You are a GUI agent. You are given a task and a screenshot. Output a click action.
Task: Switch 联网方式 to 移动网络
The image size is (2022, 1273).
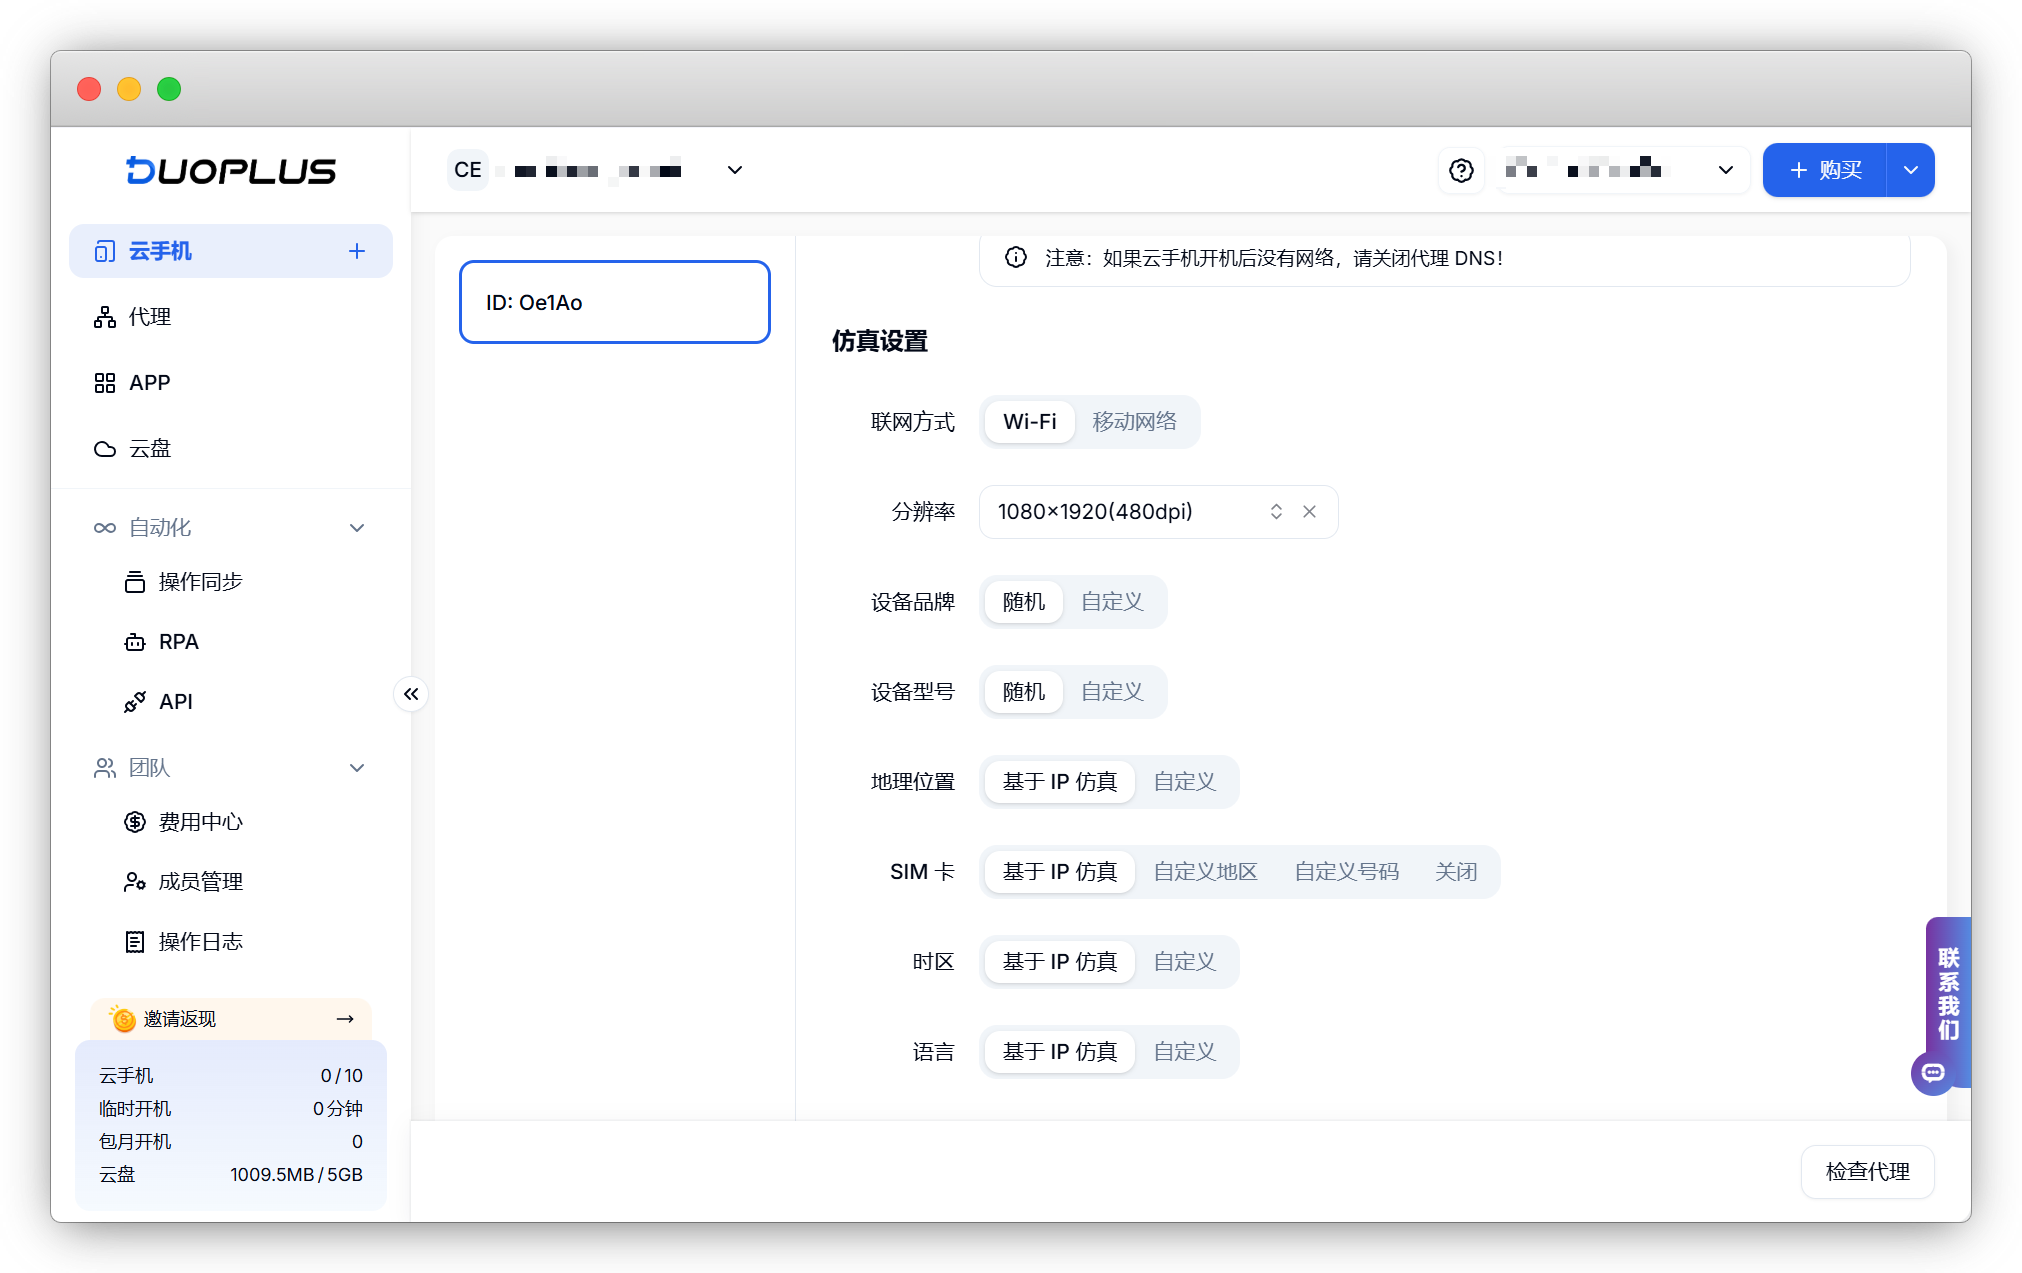1134,422
